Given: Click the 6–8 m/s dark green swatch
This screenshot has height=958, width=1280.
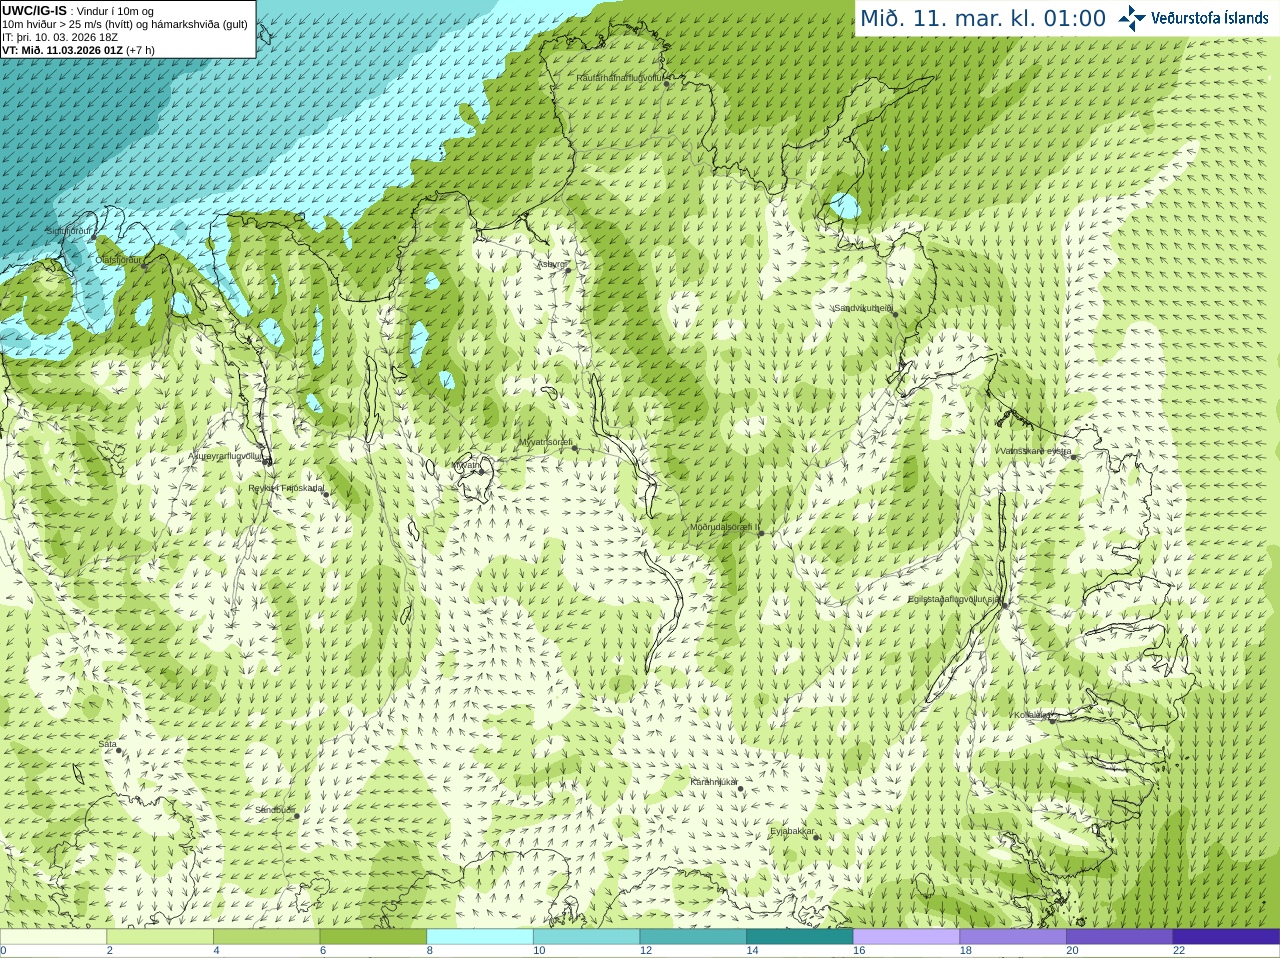Looking at the screenshot, I should [373, 937].
